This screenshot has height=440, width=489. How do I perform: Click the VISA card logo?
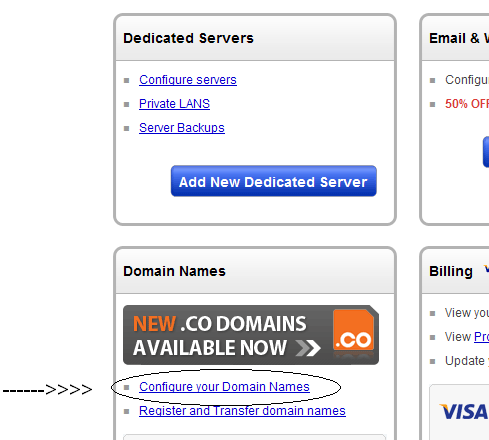pos(464,411)
